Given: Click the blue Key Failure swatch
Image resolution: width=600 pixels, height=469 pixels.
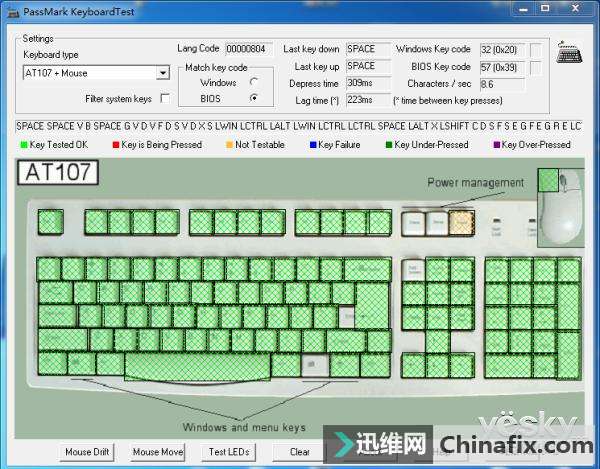Looking at the screenshot, I should [313, 145].
